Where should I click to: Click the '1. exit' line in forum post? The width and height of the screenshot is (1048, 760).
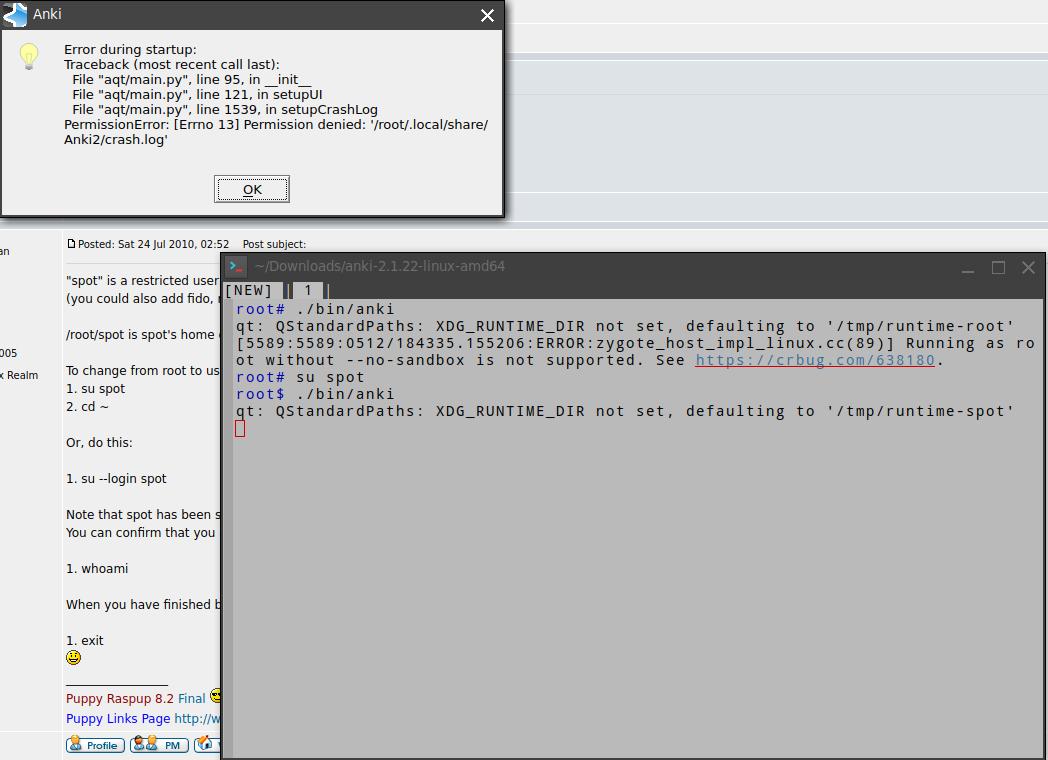(x=85, y=640)
